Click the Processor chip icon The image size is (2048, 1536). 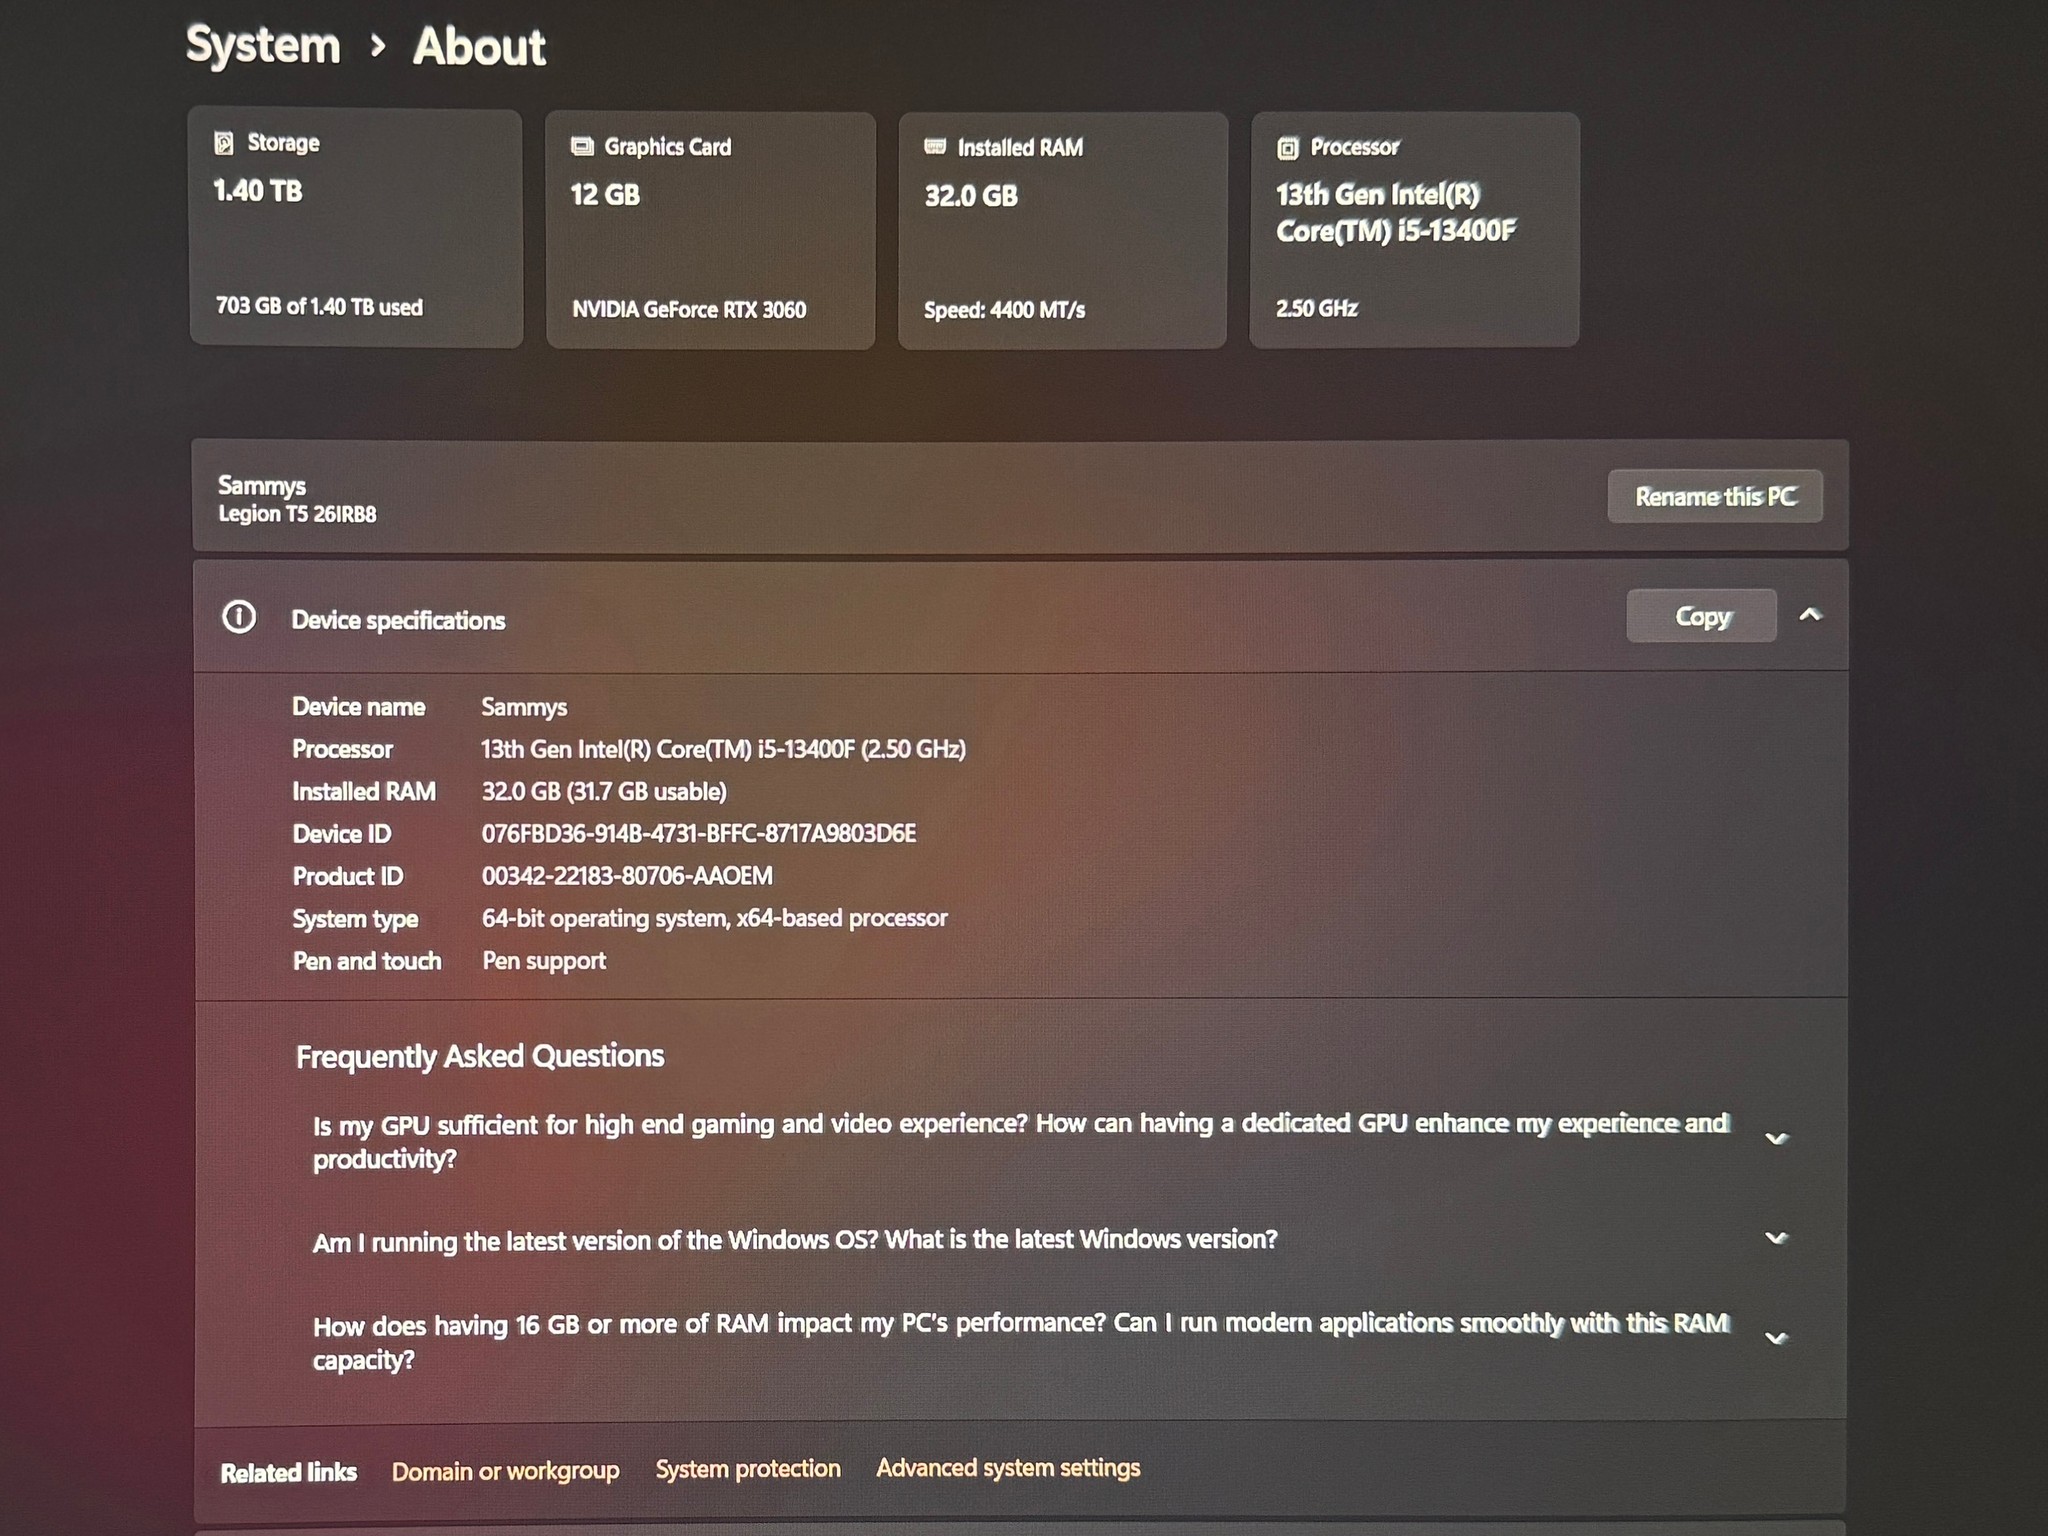[x=1288, y=148]
